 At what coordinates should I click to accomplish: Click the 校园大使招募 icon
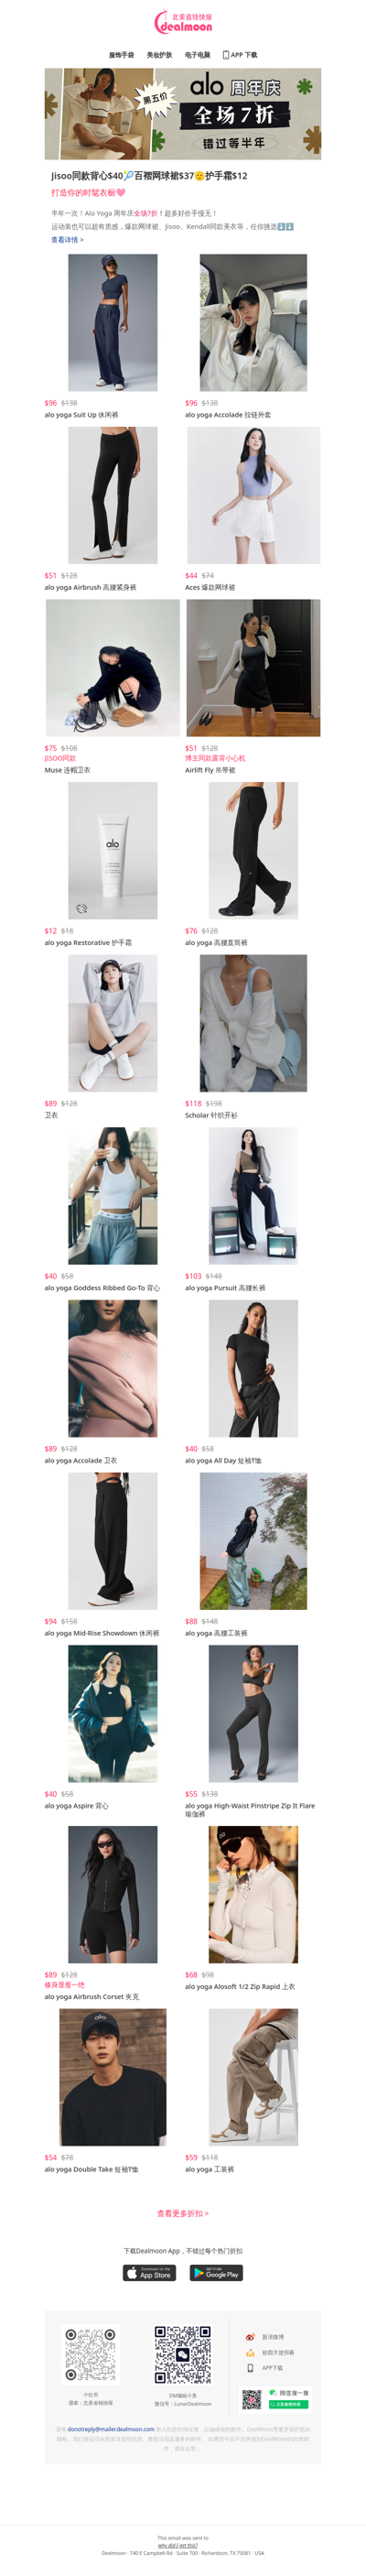pos(250,2352)
